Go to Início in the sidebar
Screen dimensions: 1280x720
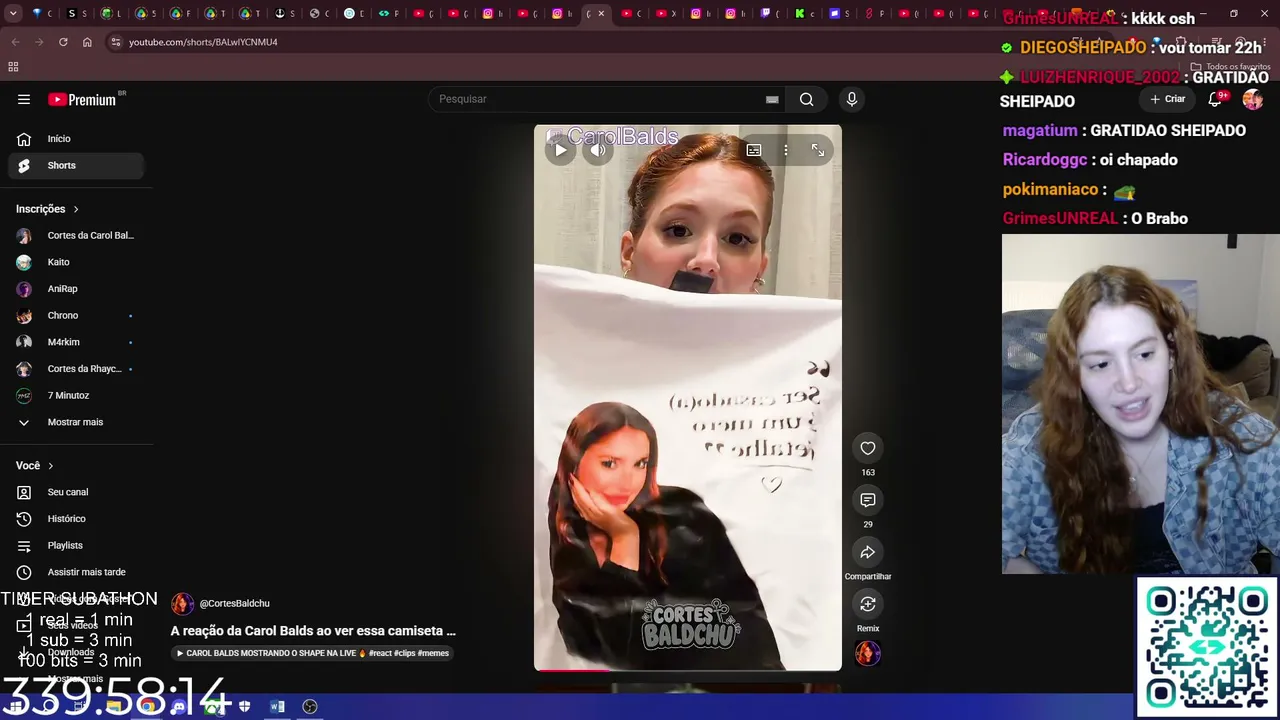point(76,139)
